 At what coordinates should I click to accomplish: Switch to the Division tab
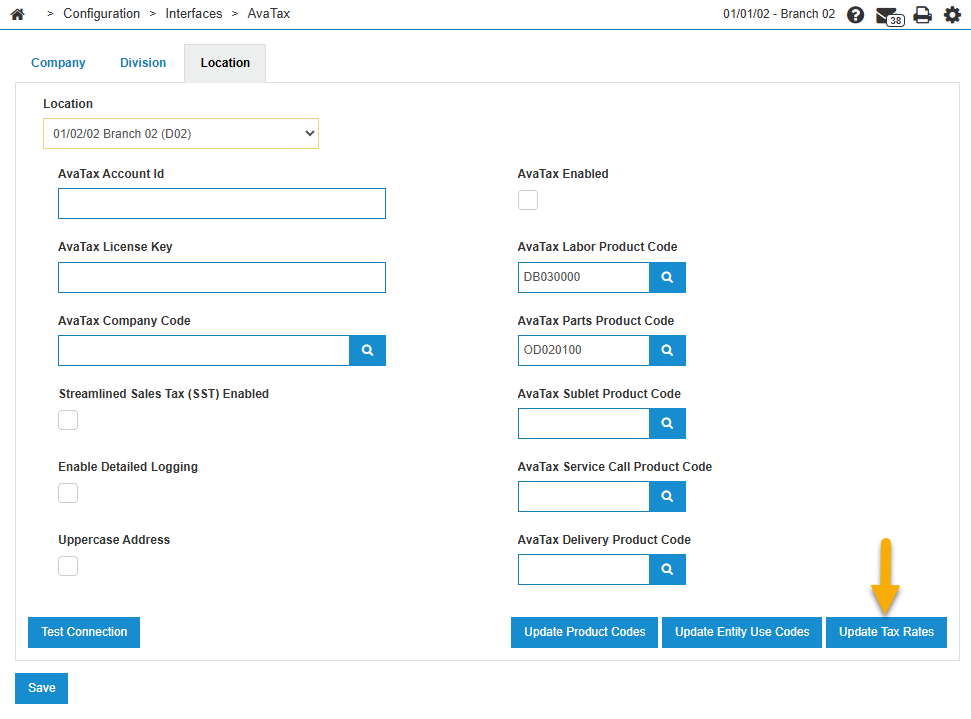pos(143,63)
